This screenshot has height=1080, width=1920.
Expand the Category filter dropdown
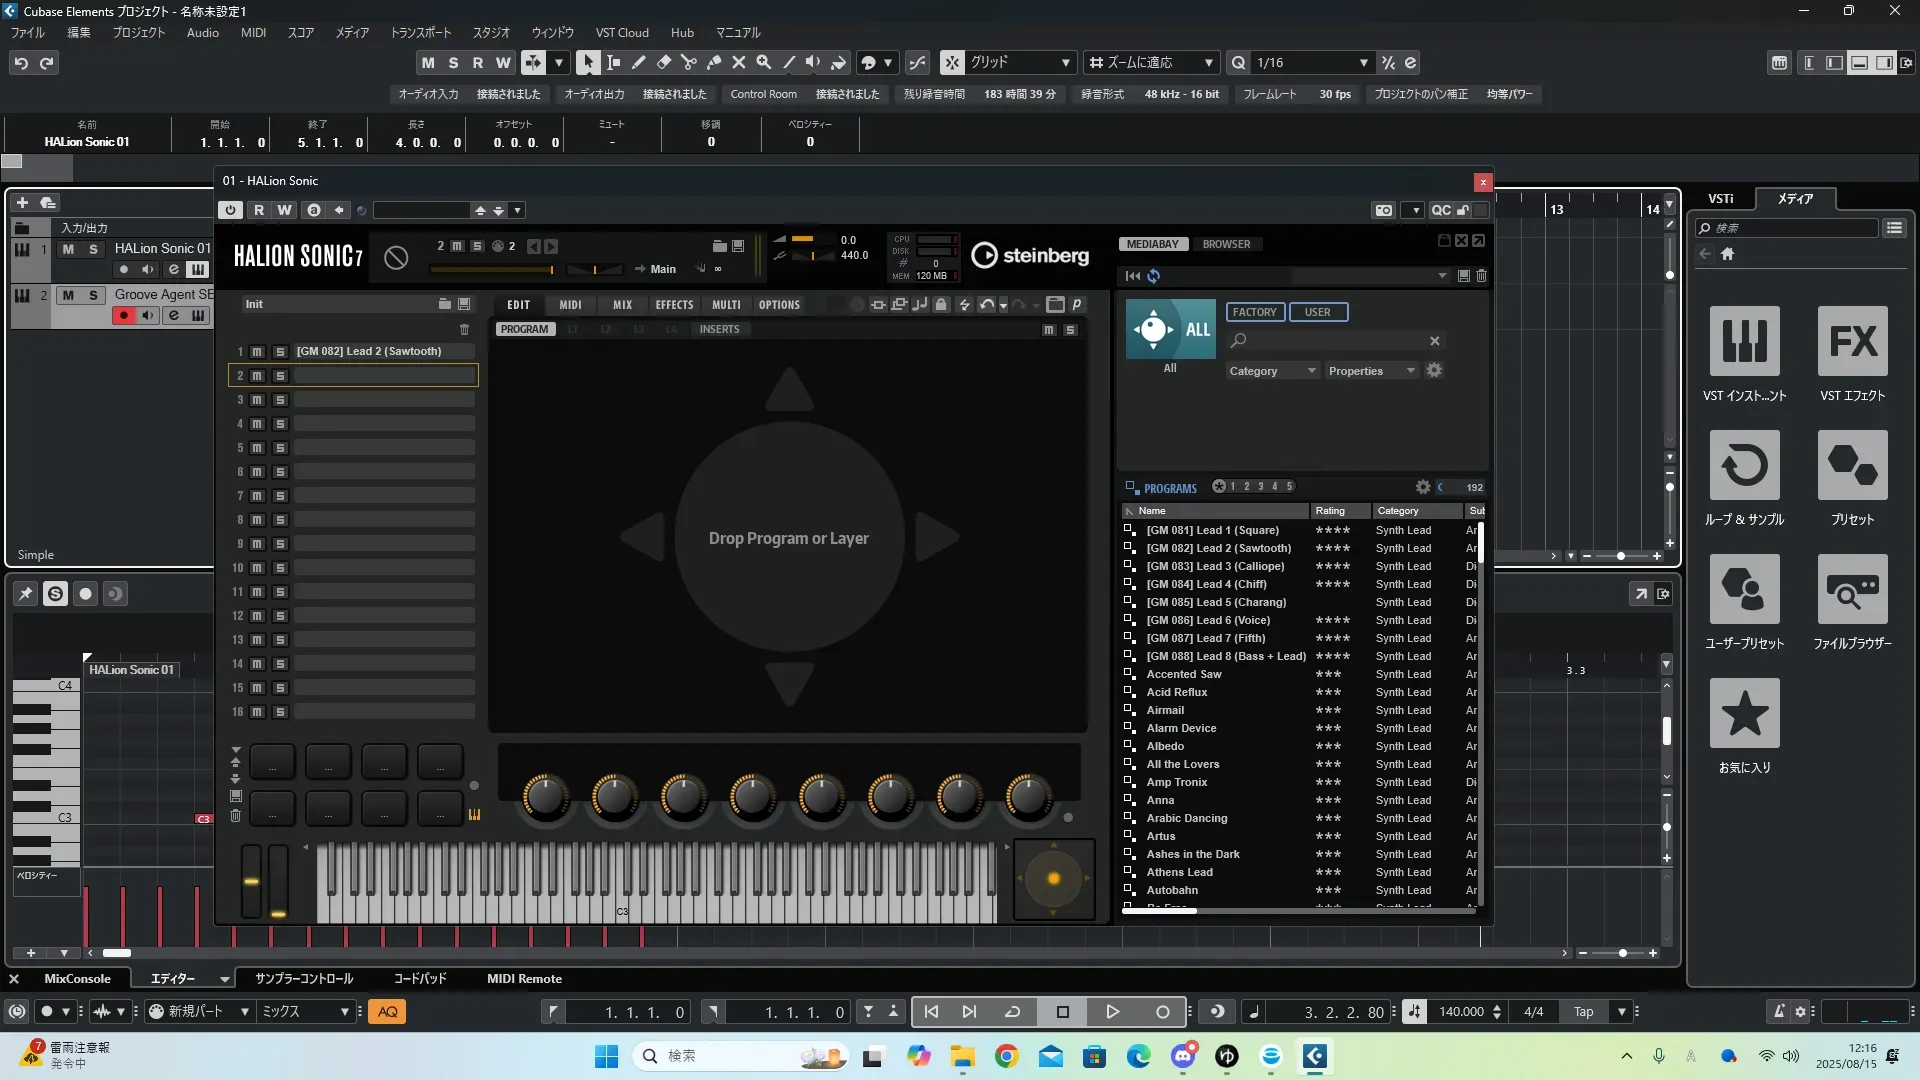point(1271,371)
